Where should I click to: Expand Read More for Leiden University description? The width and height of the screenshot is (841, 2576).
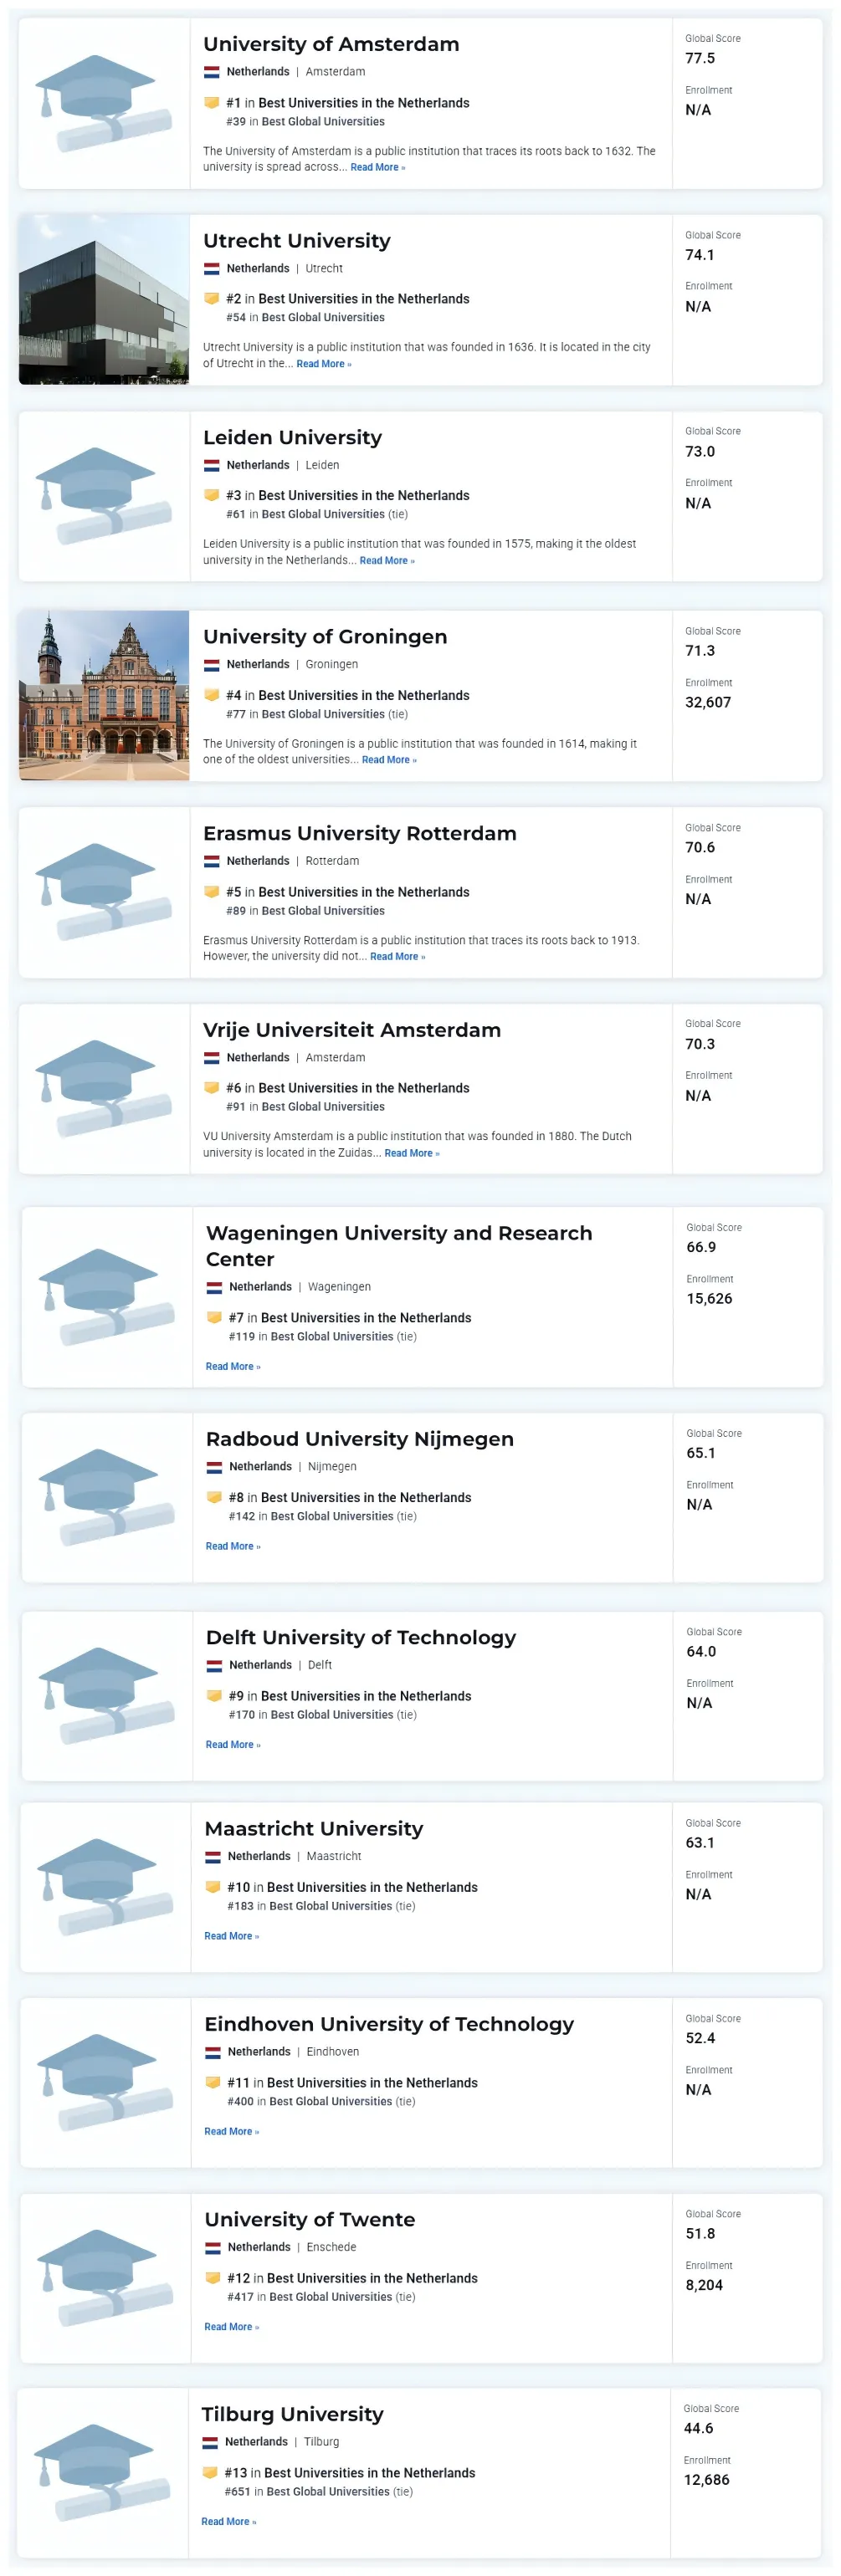click(x=387, y=561)
